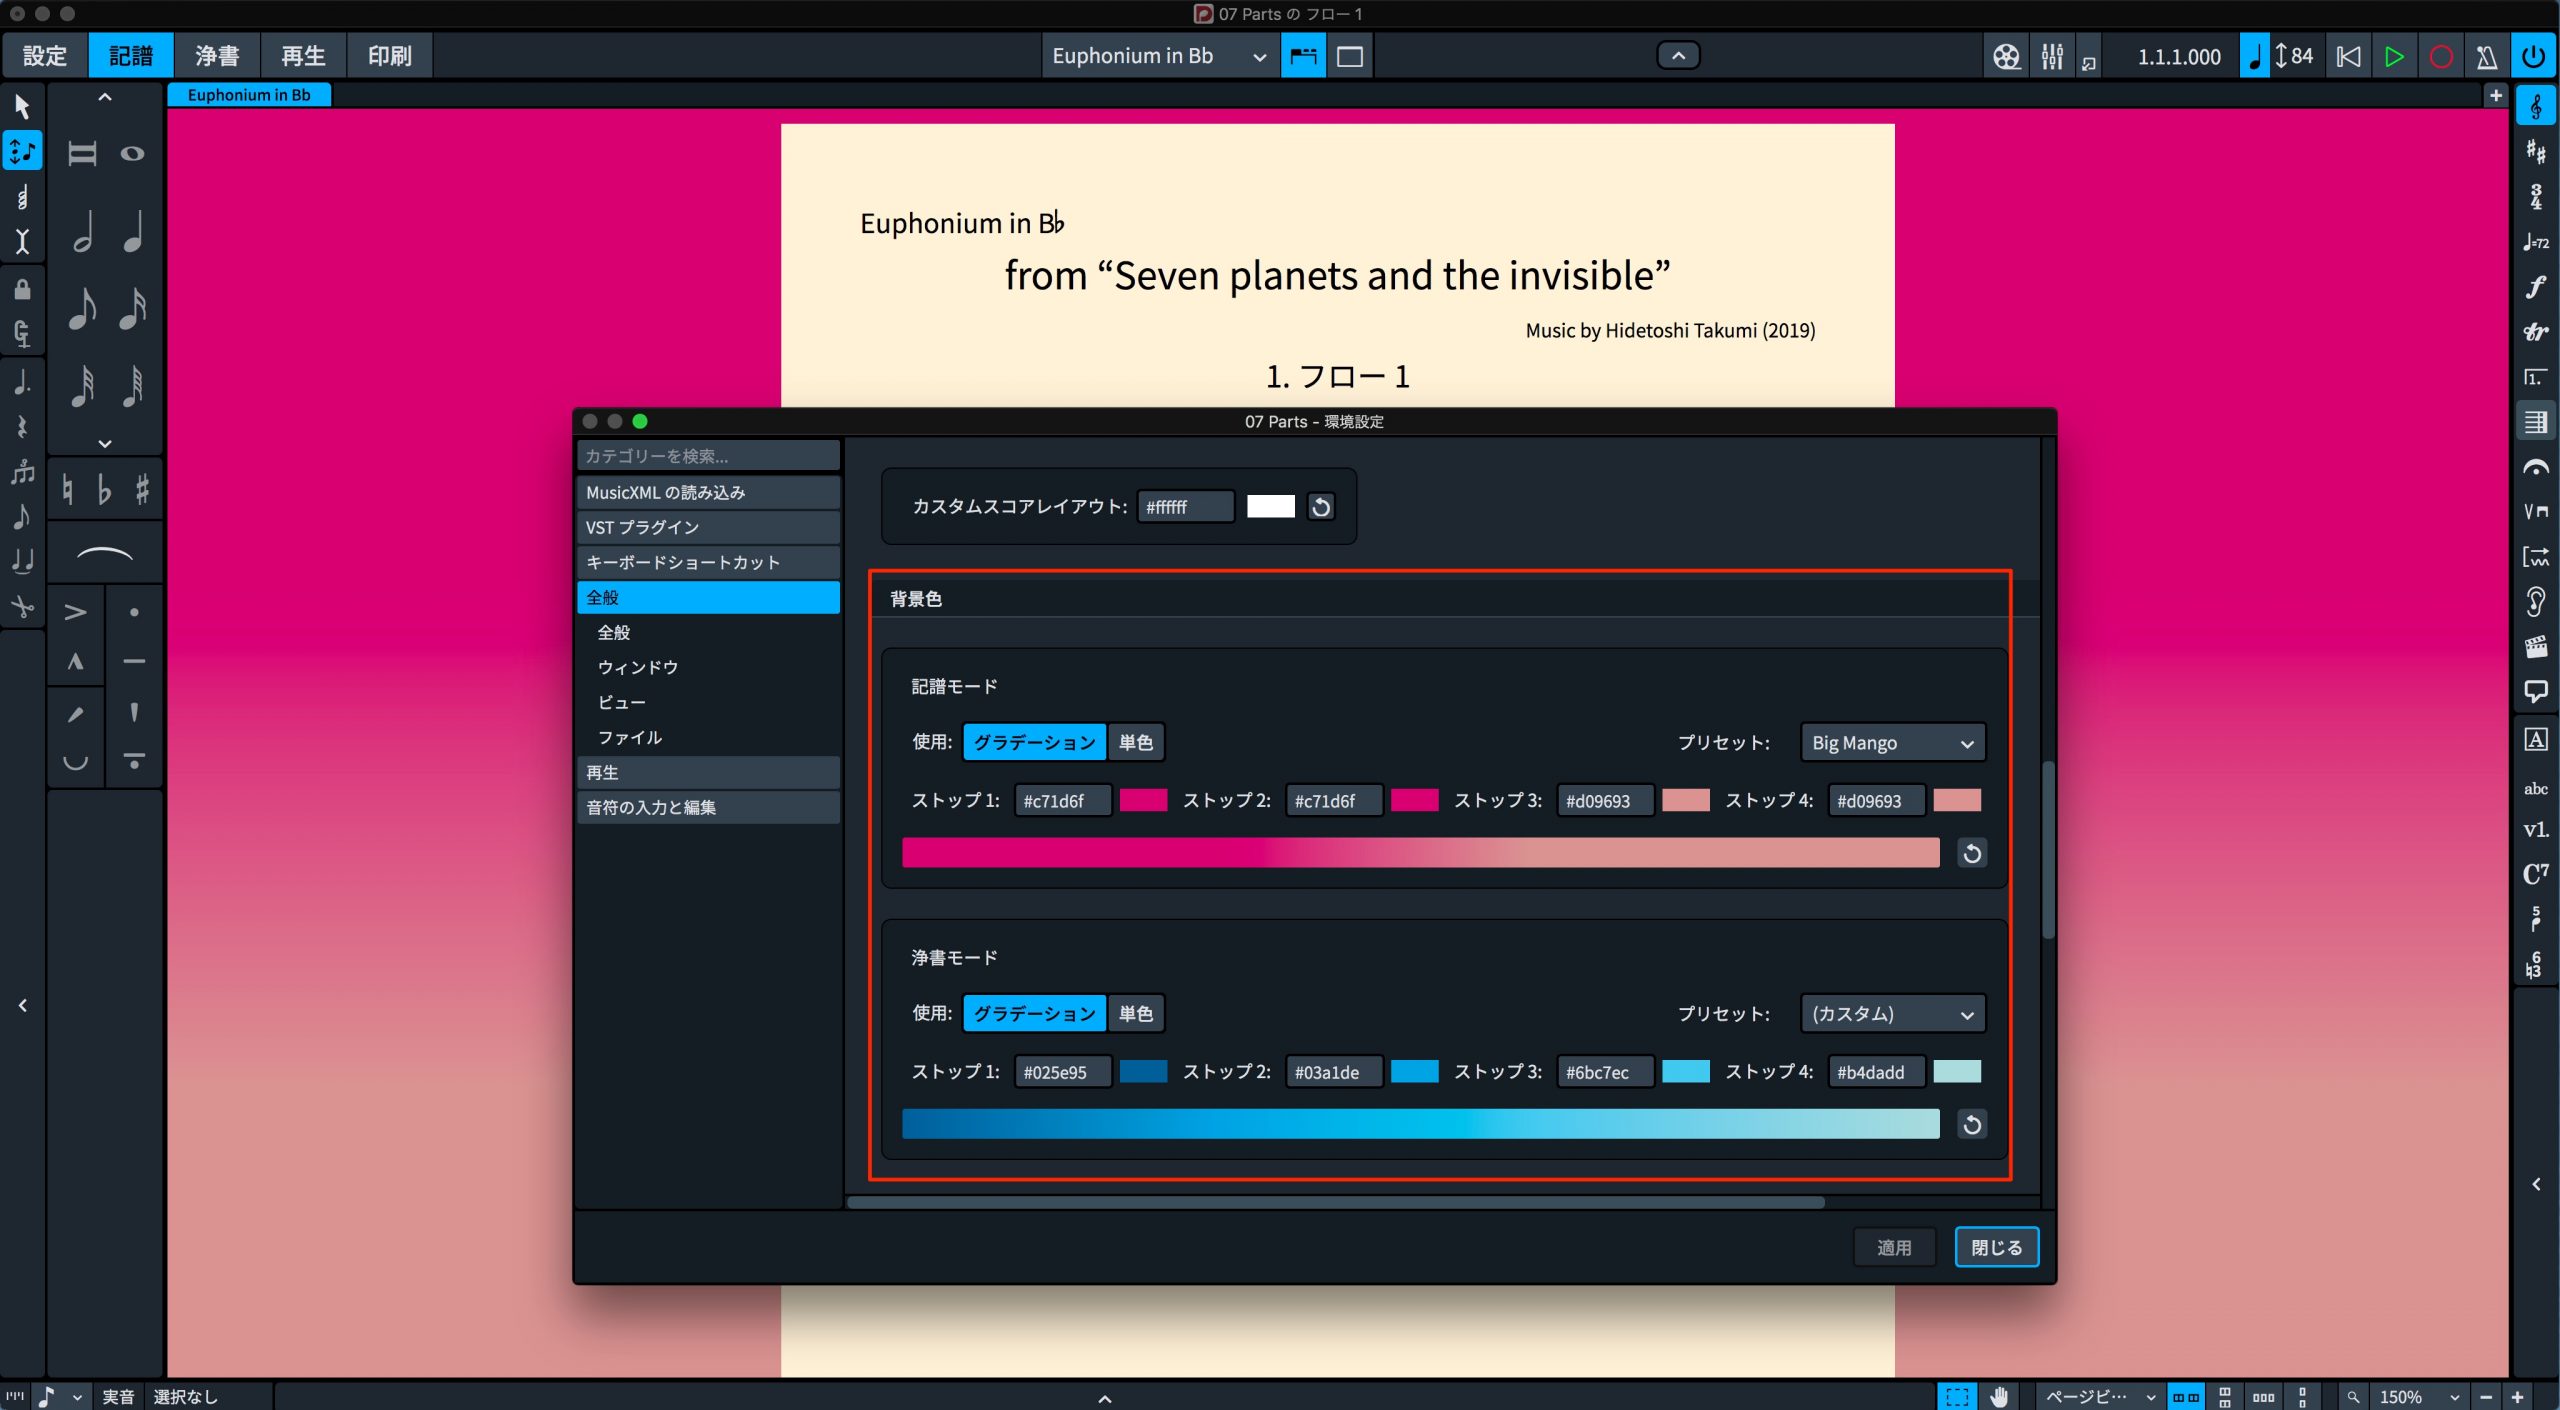Activate the scissors tool
Viewport: 2560px width, 1410px height.
coord(22,606)
